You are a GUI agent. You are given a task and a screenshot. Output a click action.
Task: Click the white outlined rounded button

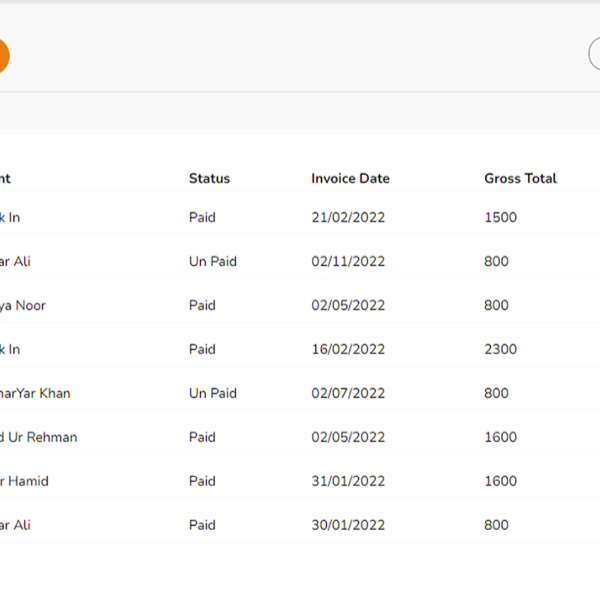point(594,55)
